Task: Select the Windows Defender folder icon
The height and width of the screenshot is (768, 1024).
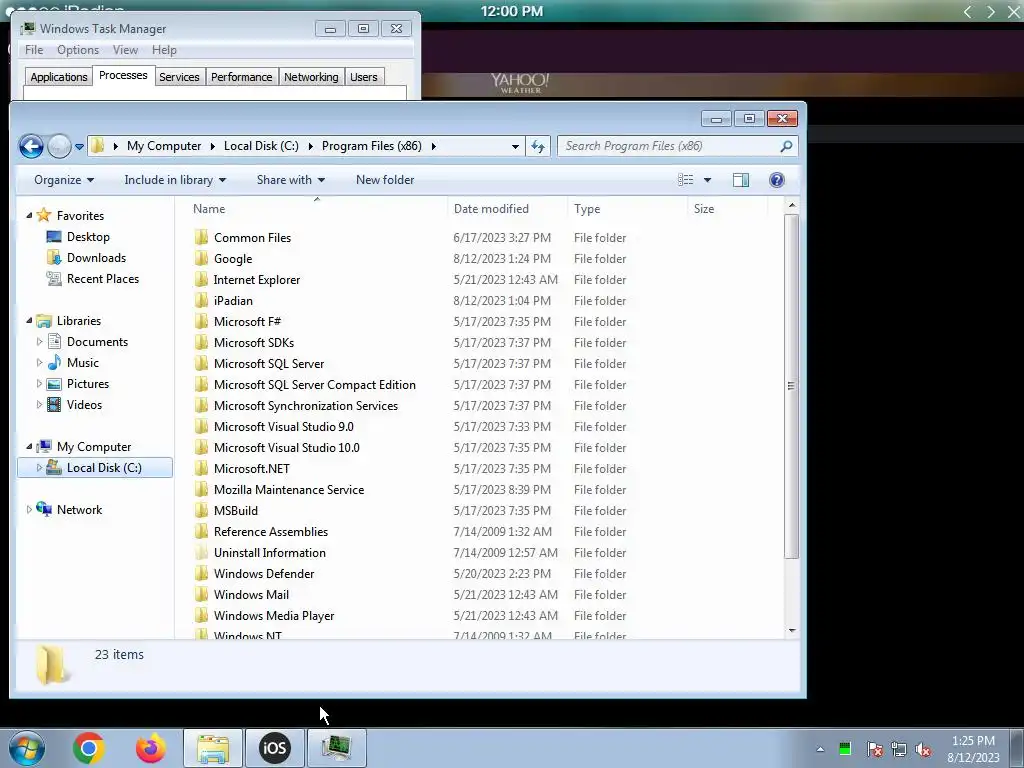Action: [201, 573]
